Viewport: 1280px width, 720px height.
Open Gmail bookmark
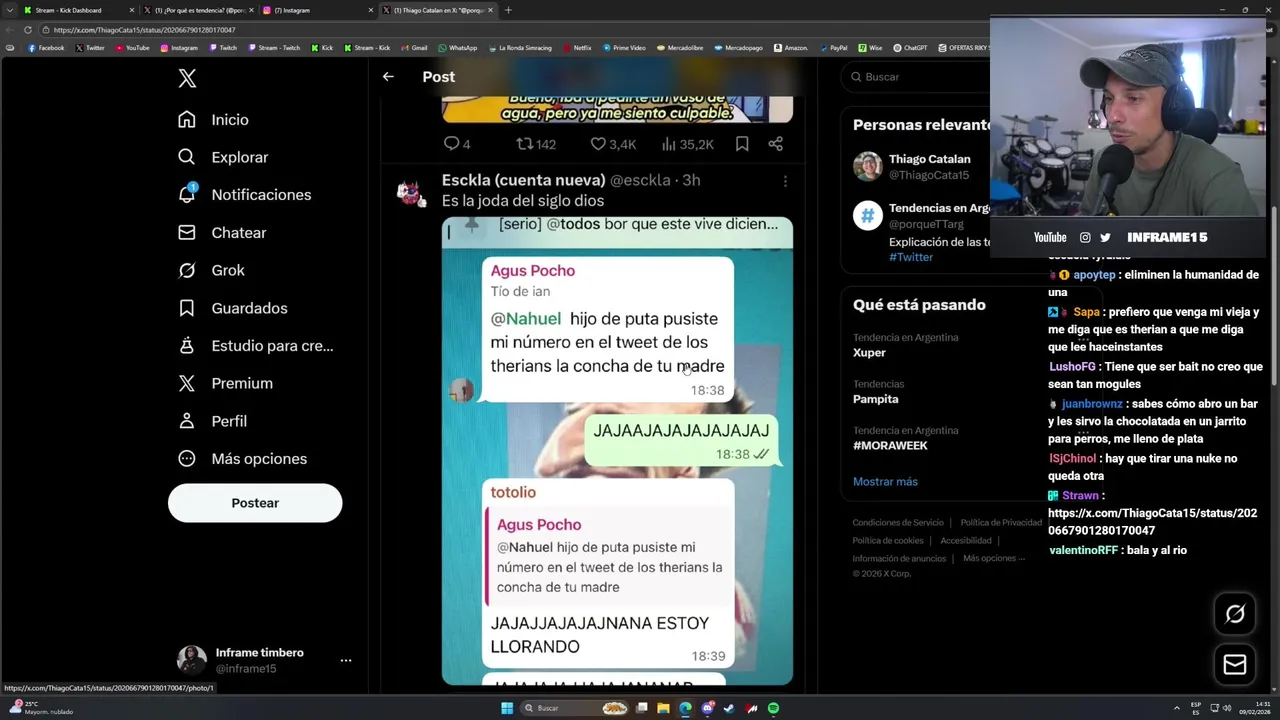pos(414,48)
